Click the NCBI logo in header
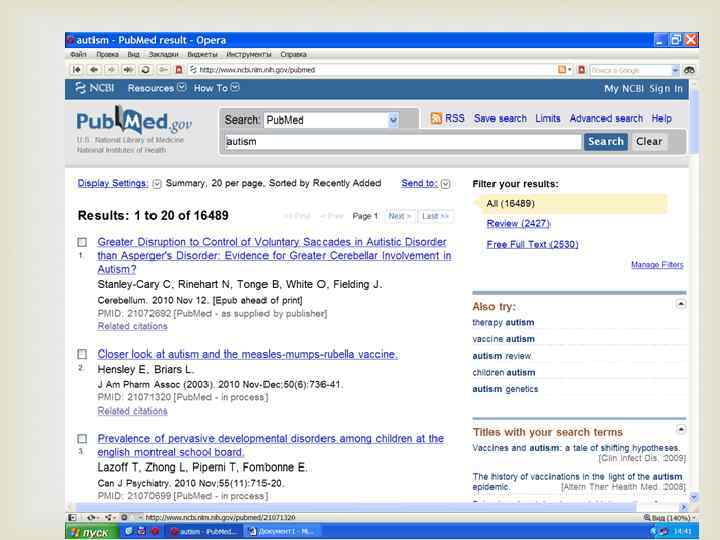 tap(95, 88)
